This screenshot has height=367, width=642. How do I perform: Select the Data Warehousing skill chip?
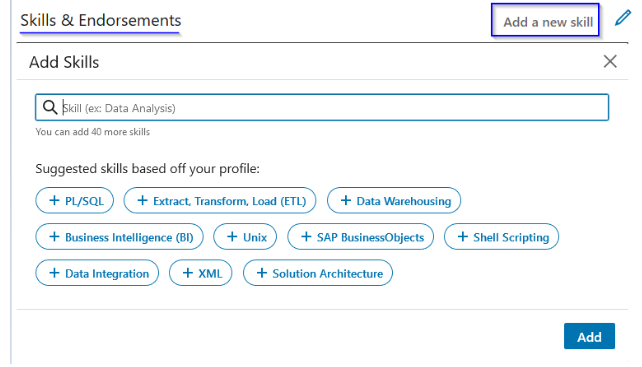pos(394,201)
